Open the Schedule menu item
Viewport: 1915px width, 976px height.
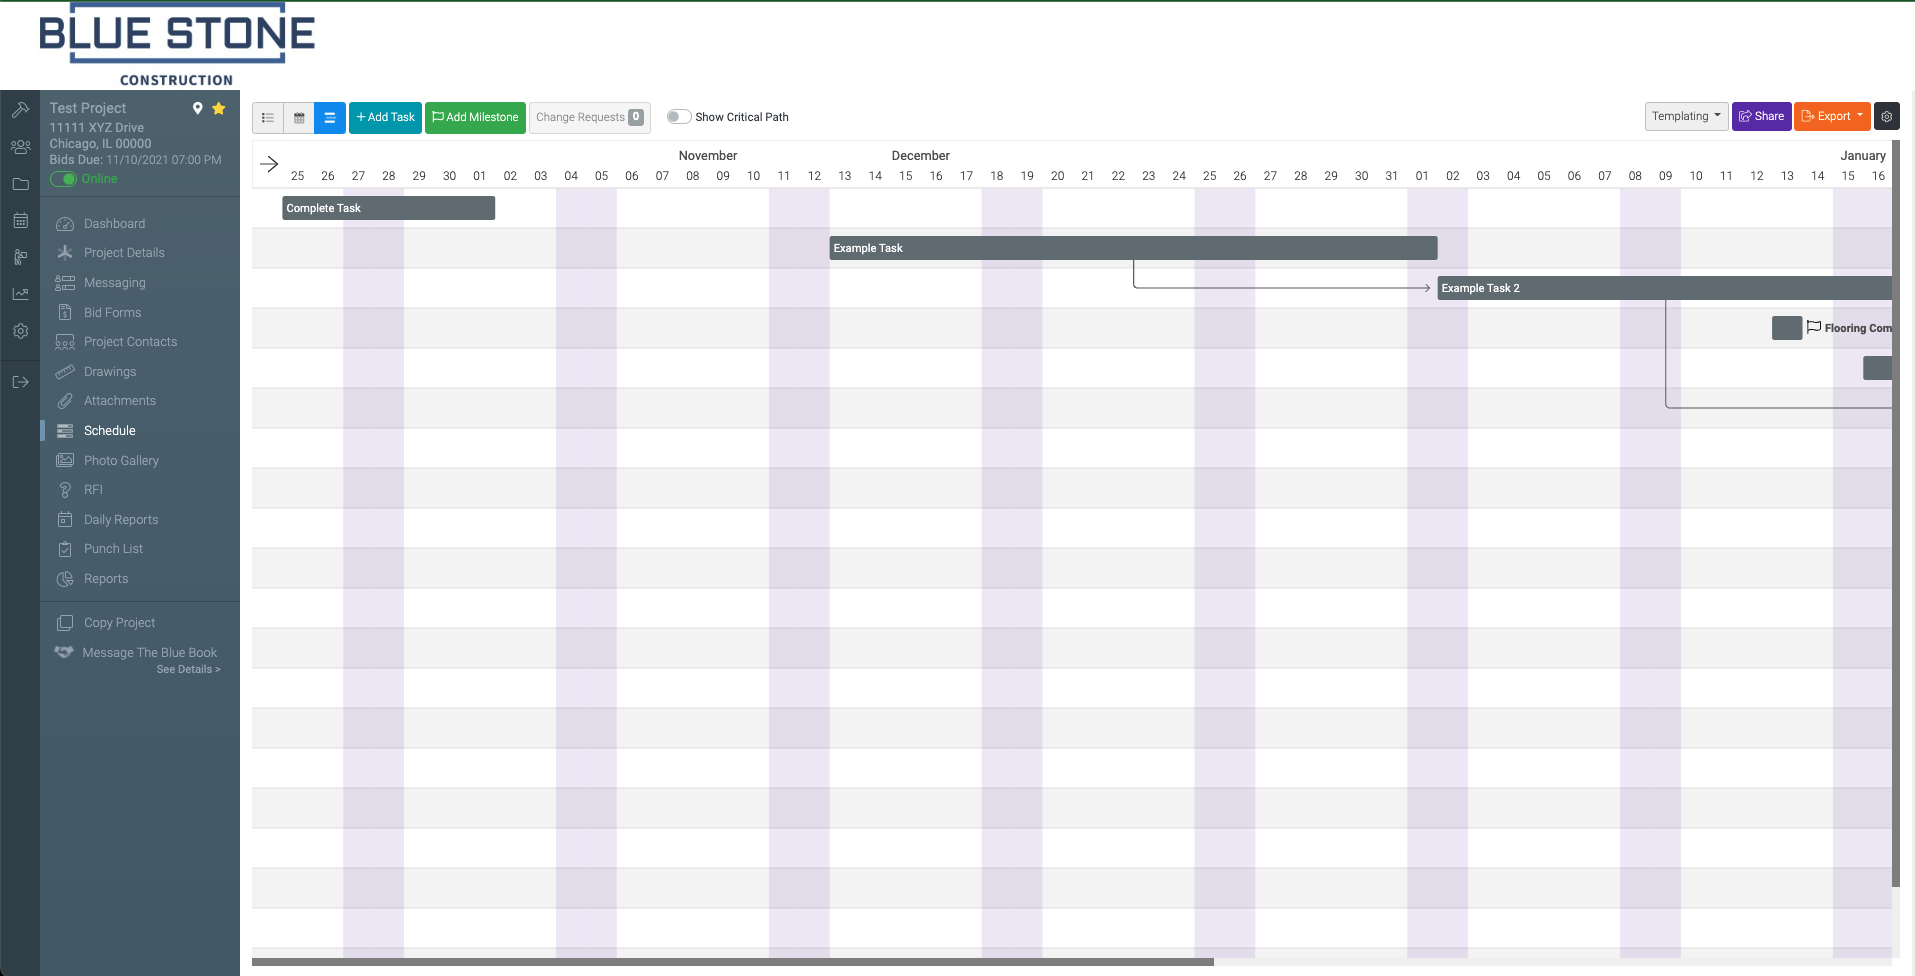109,430
